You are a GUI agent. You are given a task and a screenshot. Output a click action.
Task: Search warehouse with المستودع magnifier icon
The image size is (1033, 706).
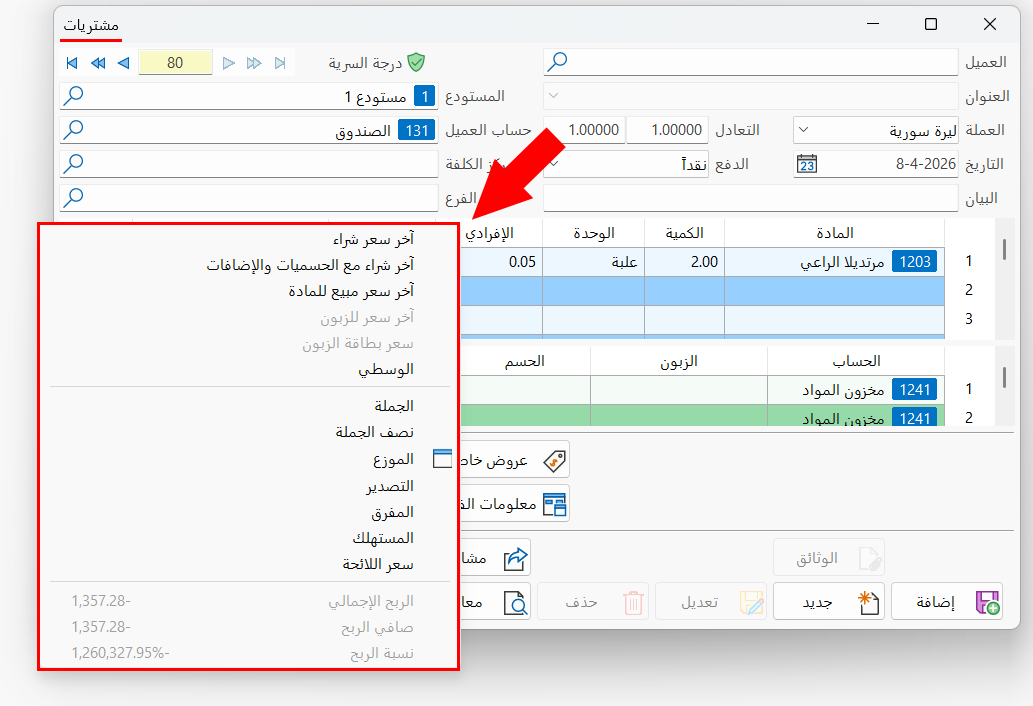coord(73,95)
